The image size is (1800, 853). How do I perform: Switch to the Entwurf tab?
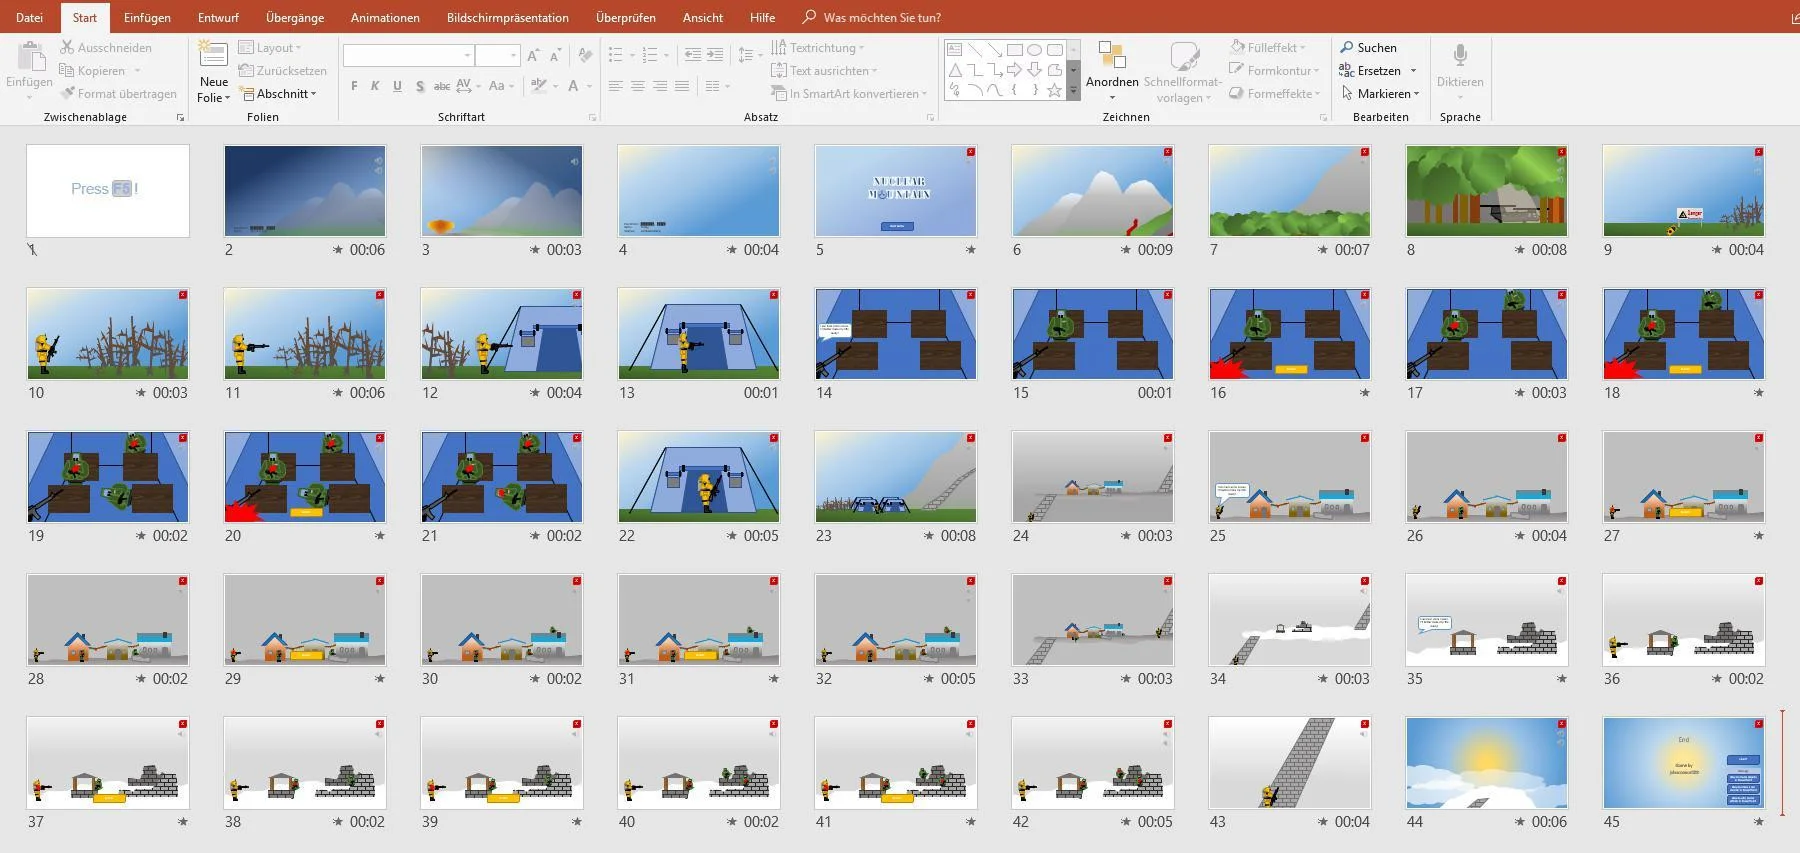click(218, 17)
